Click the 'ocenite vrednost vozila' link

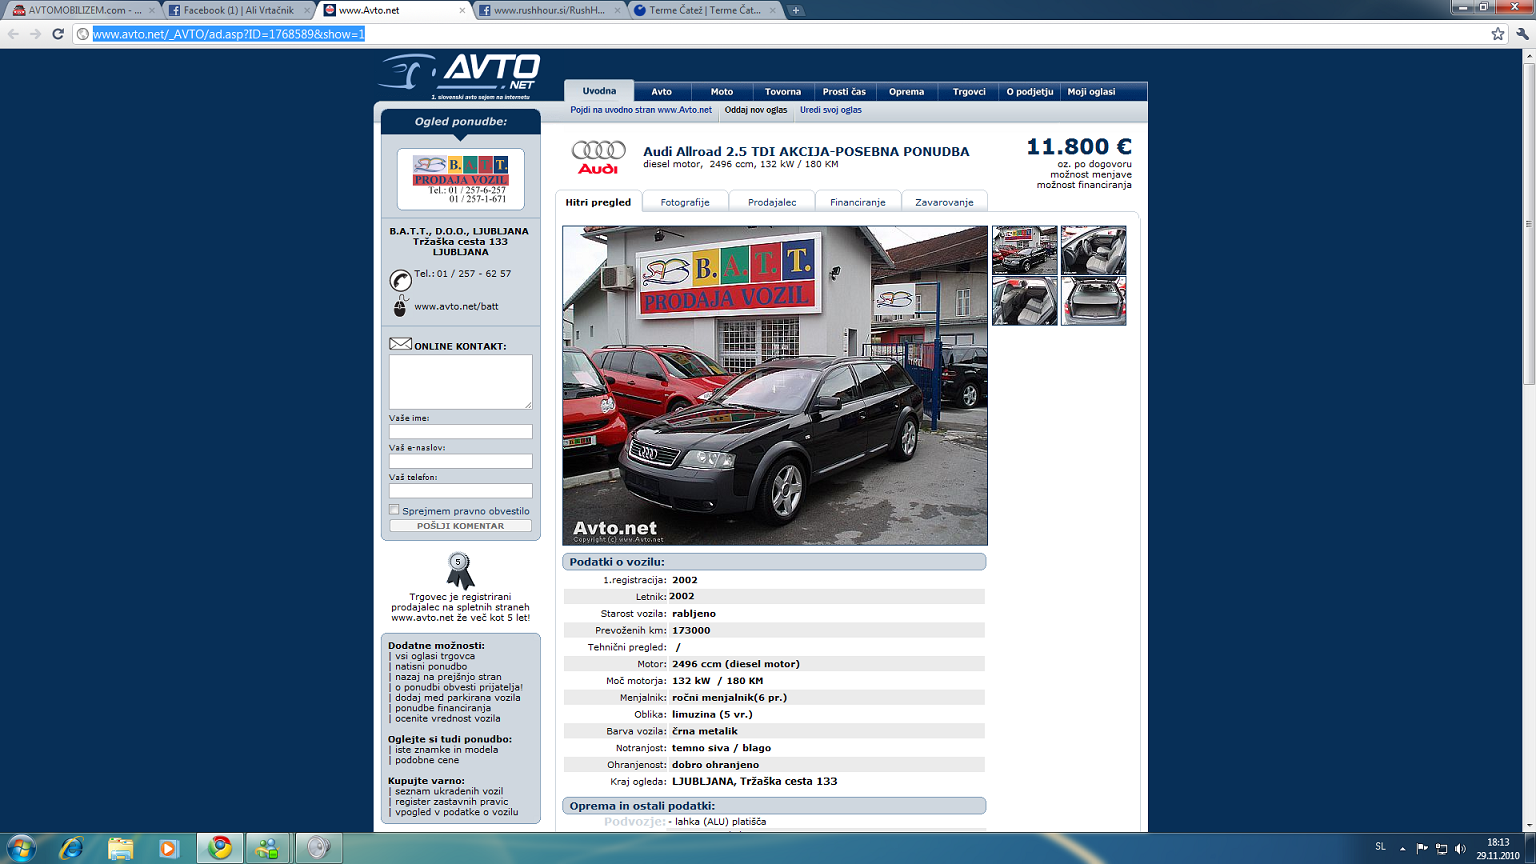click(448, 718)
